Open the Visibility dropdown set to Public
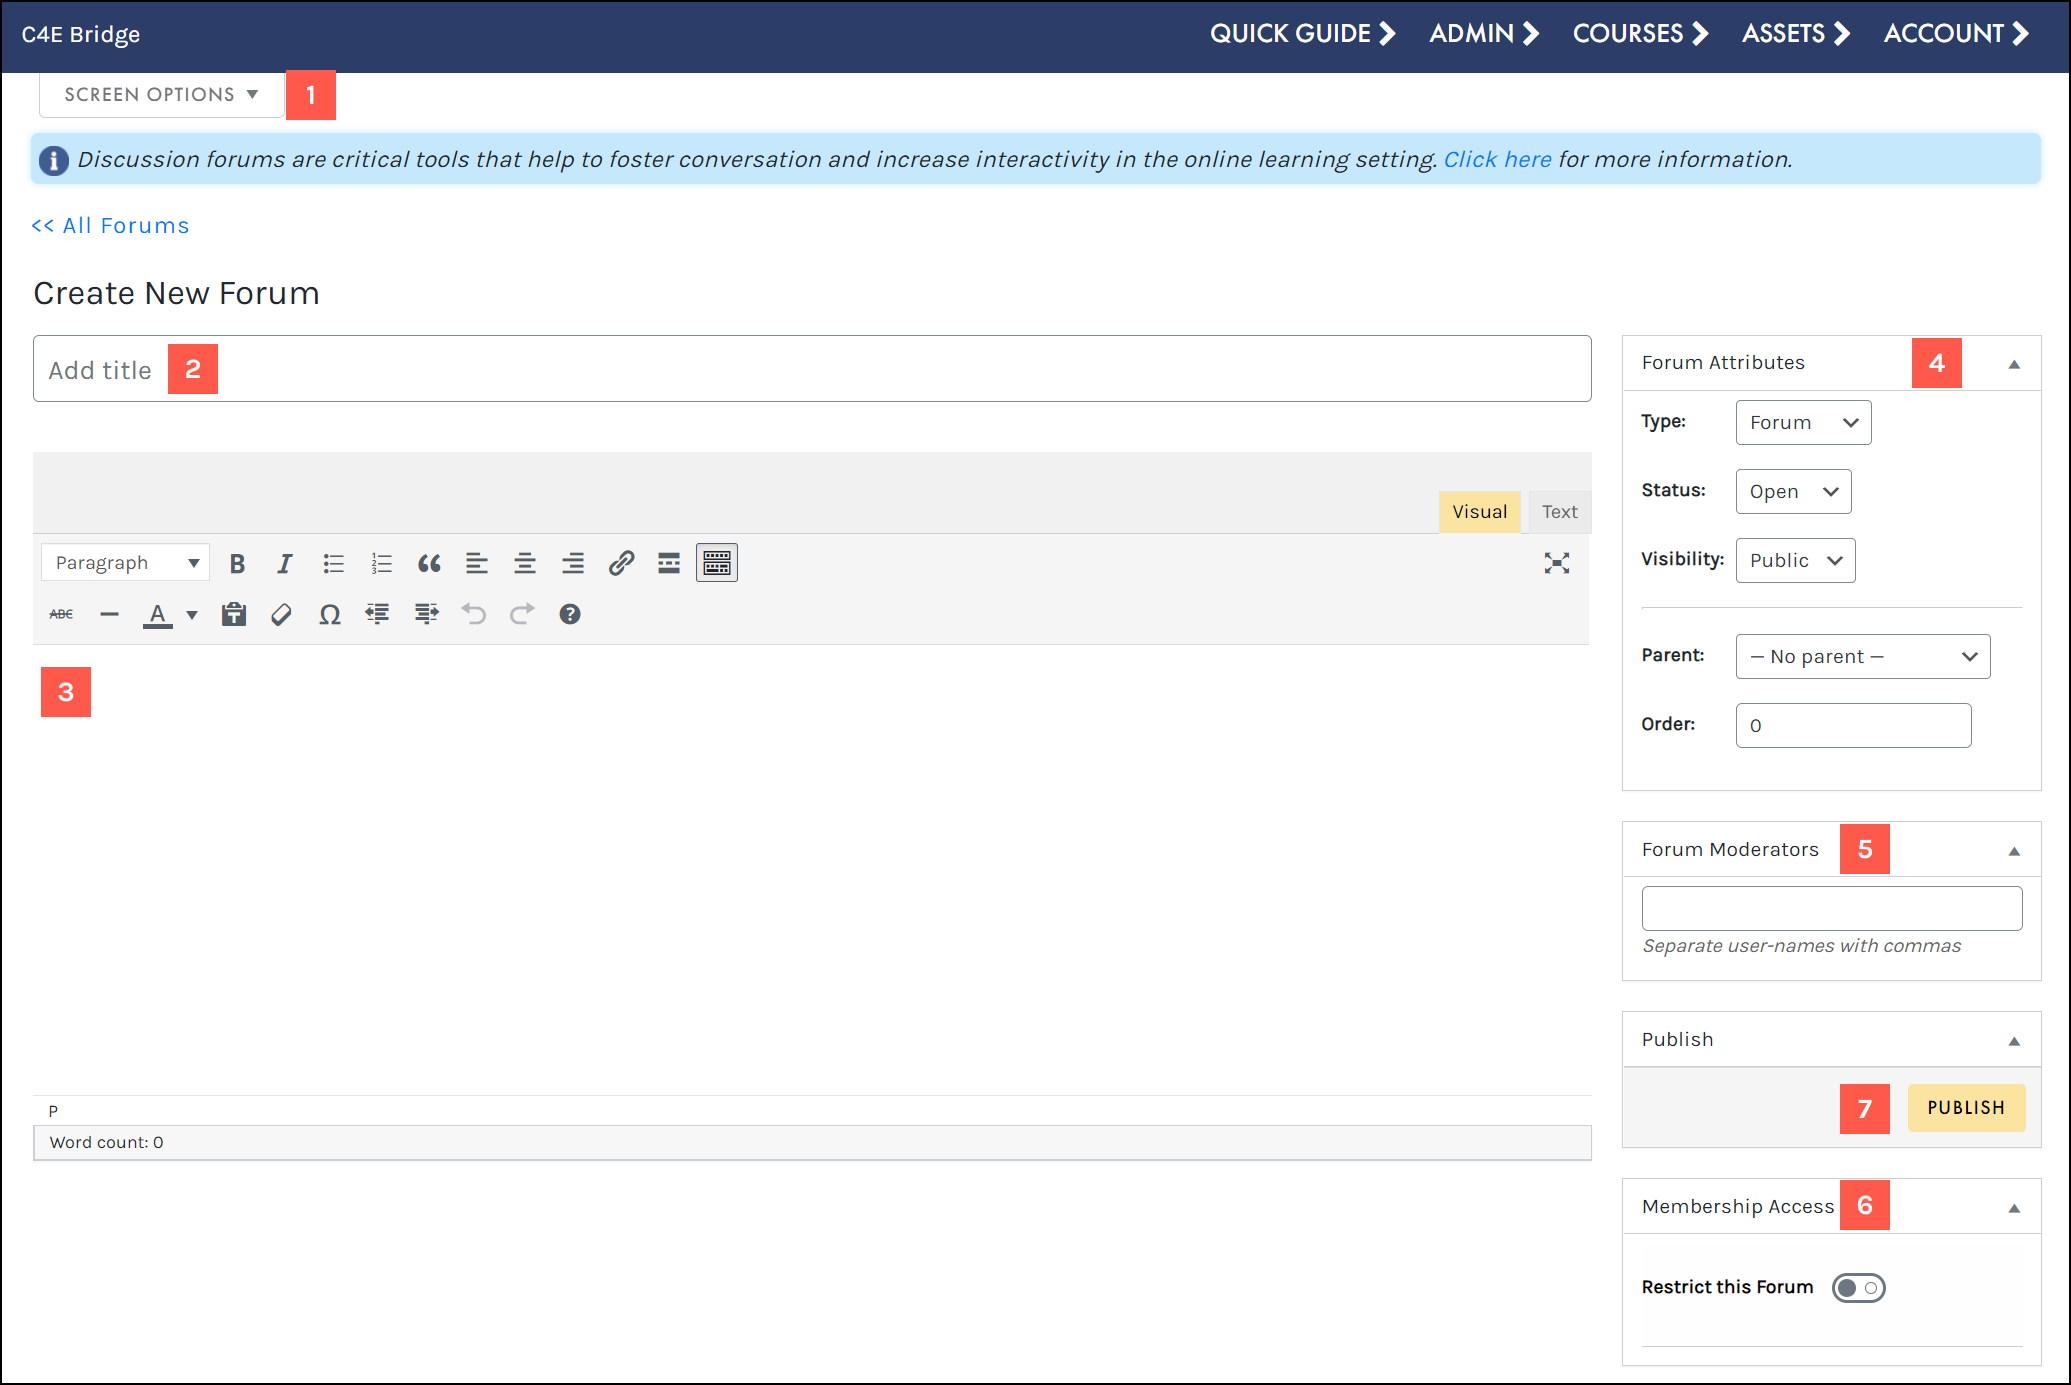 pos(1795,561)
